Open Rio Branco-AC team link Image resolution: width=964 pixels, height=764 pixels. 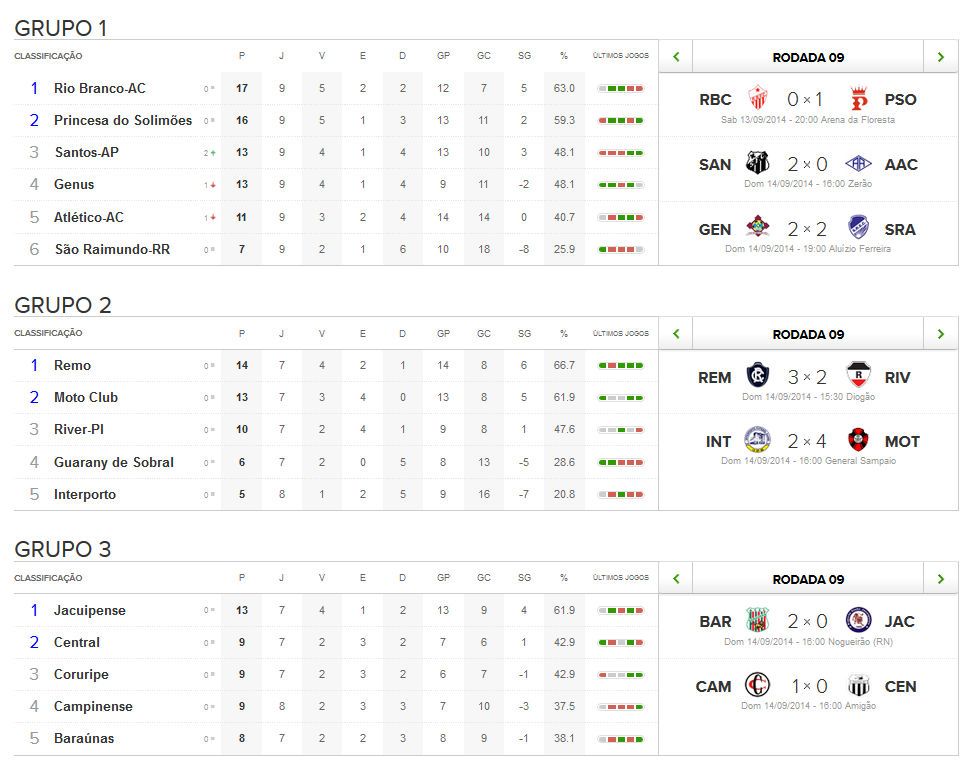[99, 88]
